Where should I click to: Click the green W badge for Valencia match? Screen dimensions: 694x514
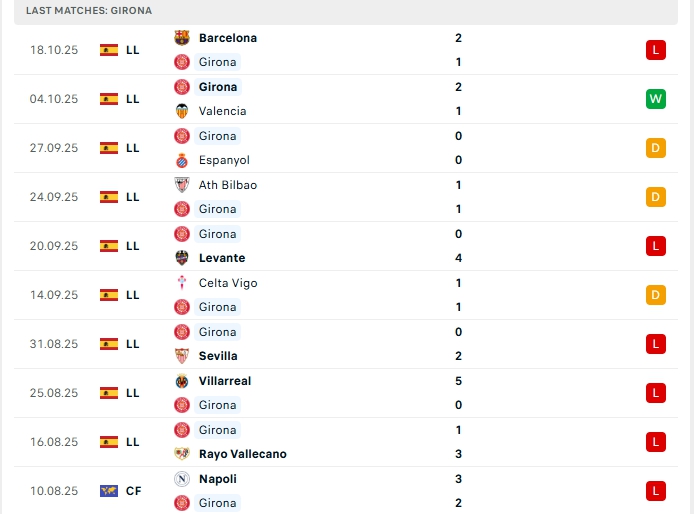click(x=656, y=99)
